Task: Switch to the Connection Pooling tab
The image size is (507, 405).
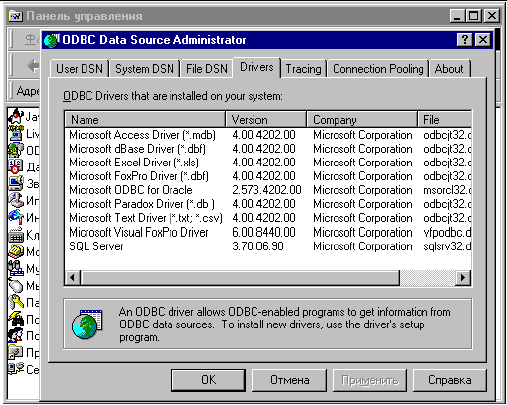Action: [x=378, y=69]
